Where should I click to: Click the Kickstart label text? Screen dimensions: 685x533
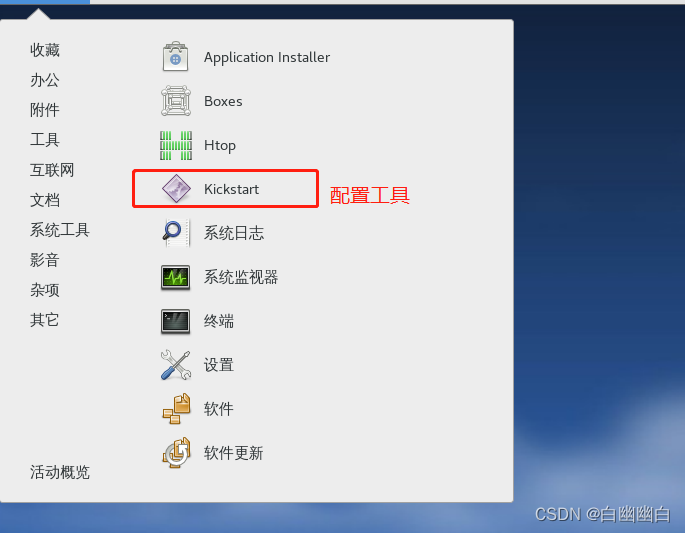[231, 189]
